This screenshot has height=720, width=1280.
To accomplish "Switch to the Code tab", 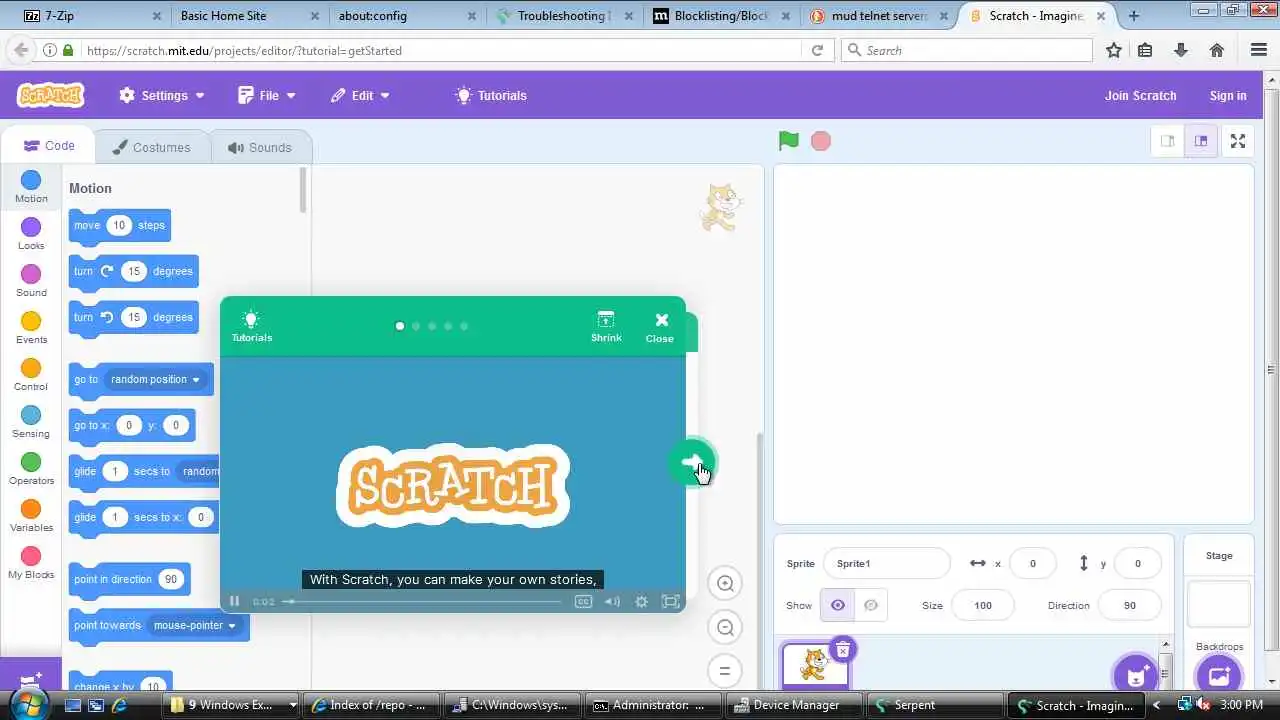I will [49, 146].
